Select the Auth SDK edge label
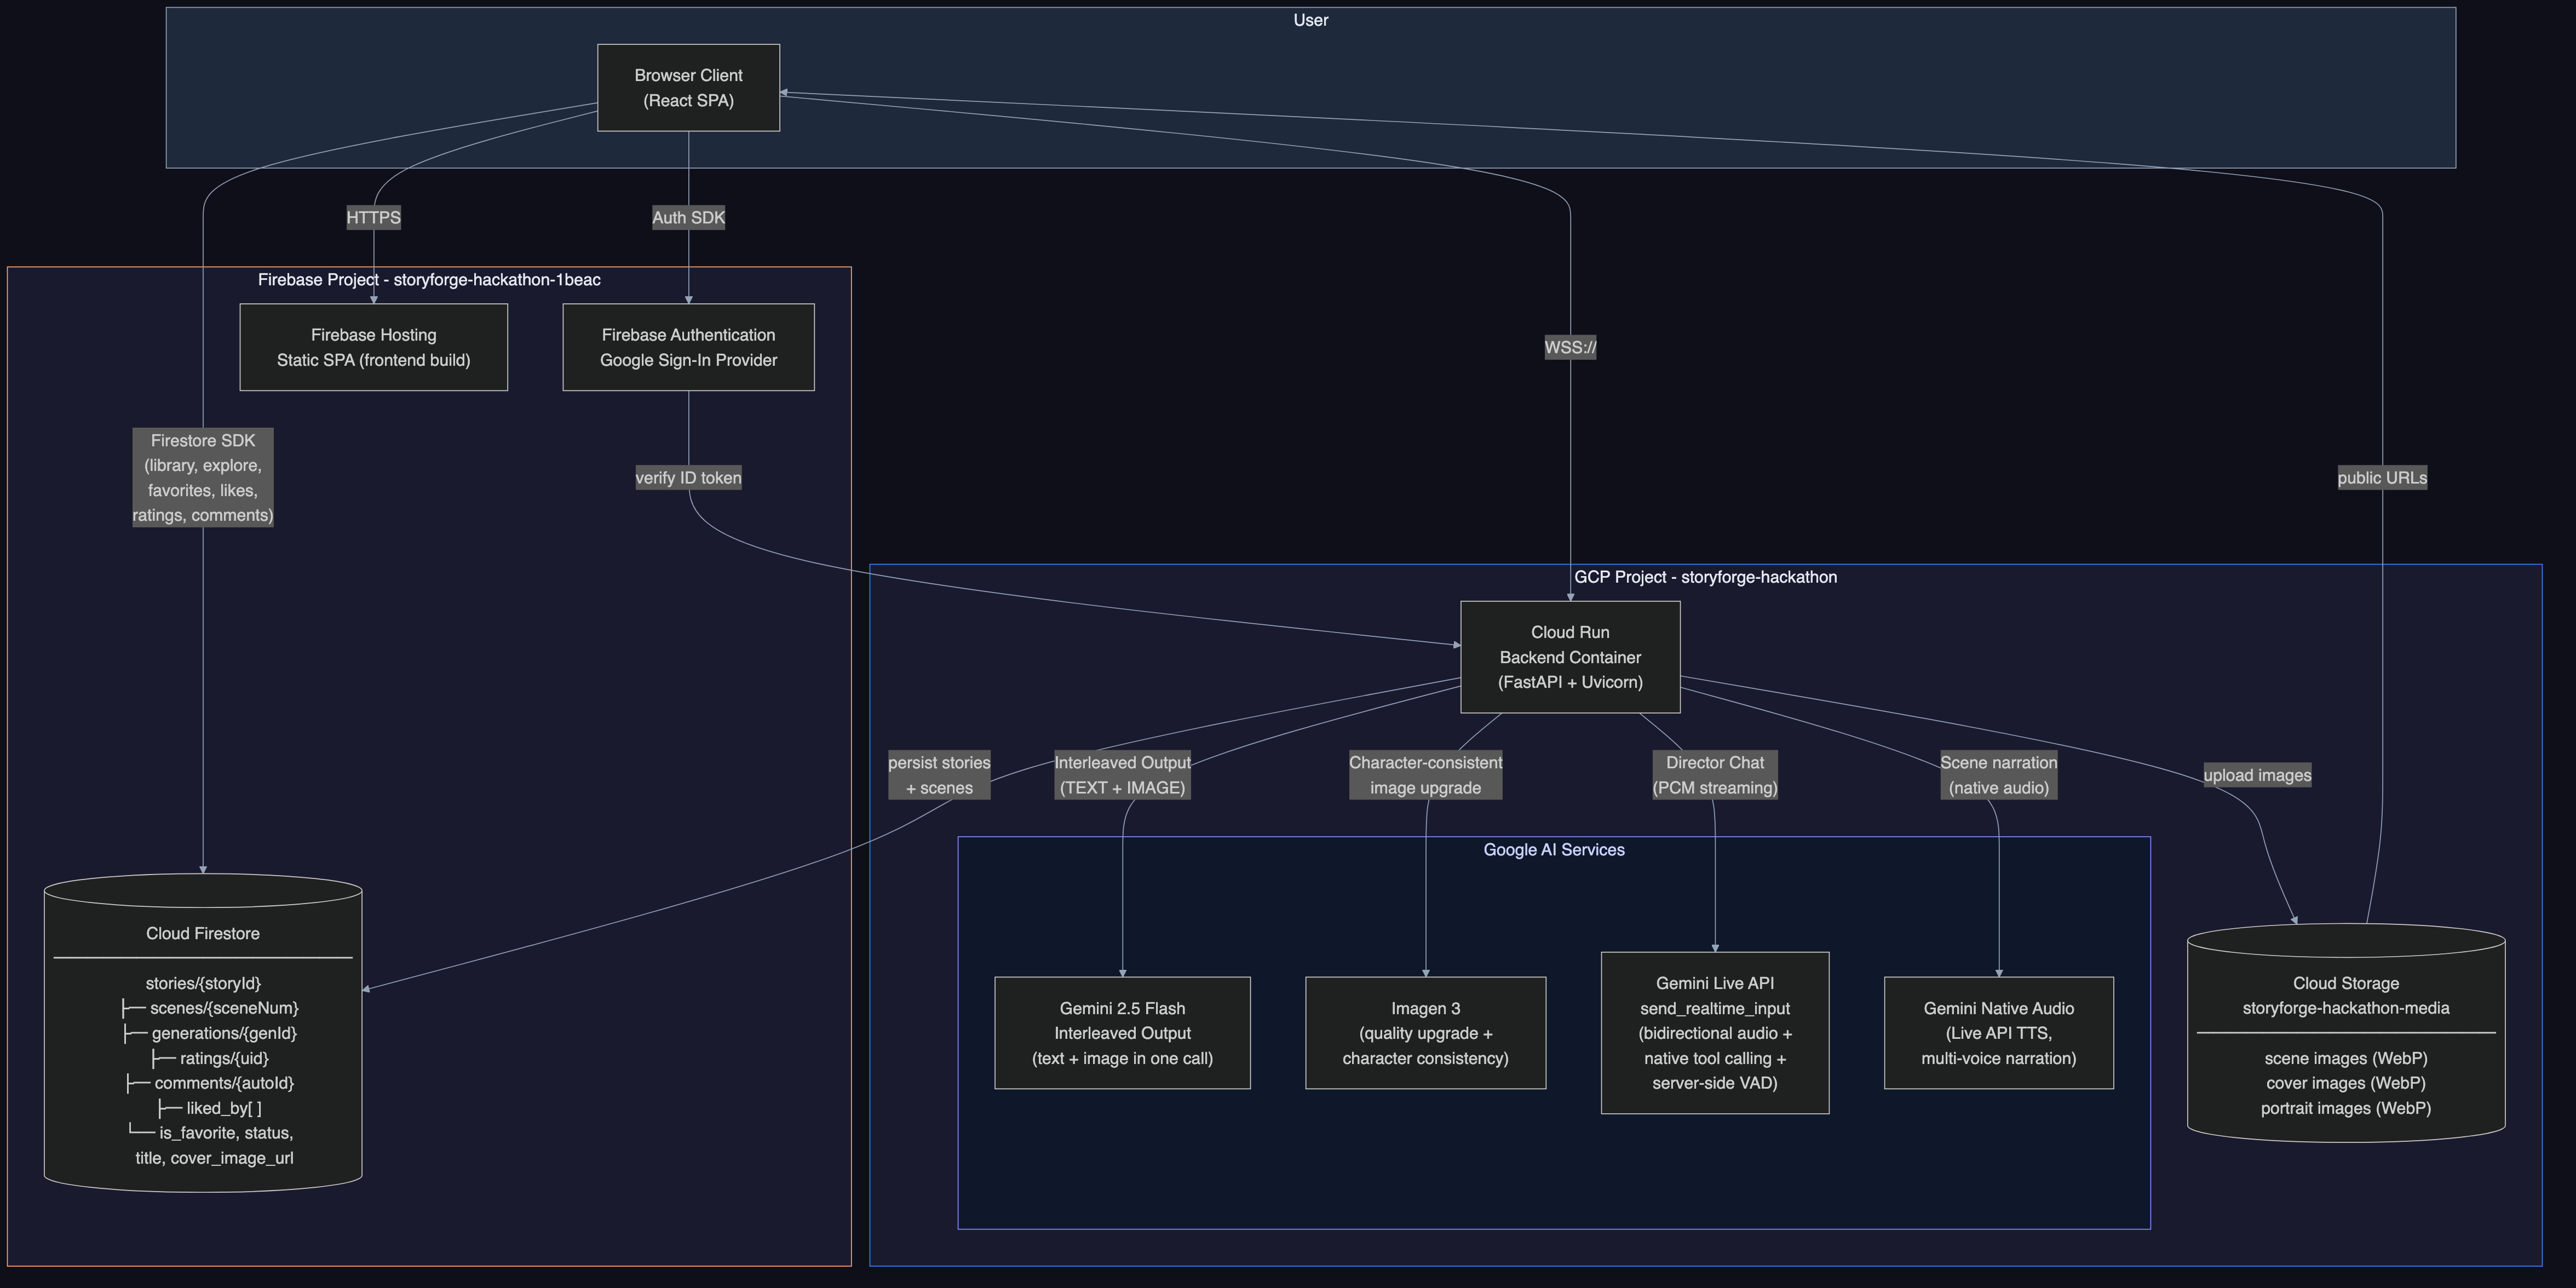 point(688,217)
